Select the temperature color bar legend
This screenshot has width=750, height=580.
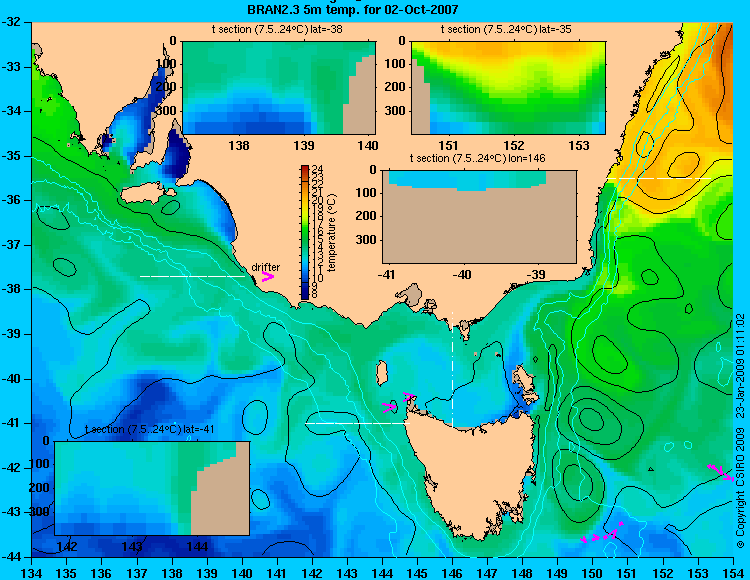305,232
